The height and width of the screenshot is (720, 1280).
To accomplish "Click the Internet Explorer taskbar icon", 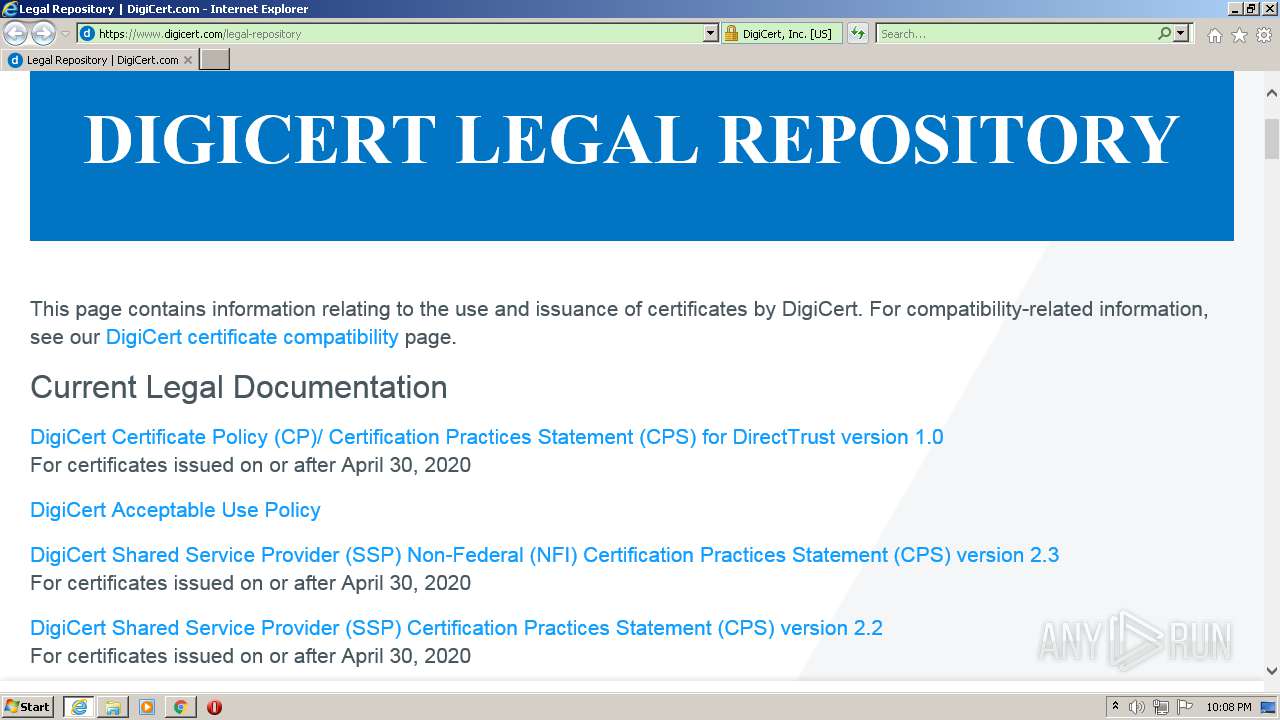I will click(x=79, y=707).
